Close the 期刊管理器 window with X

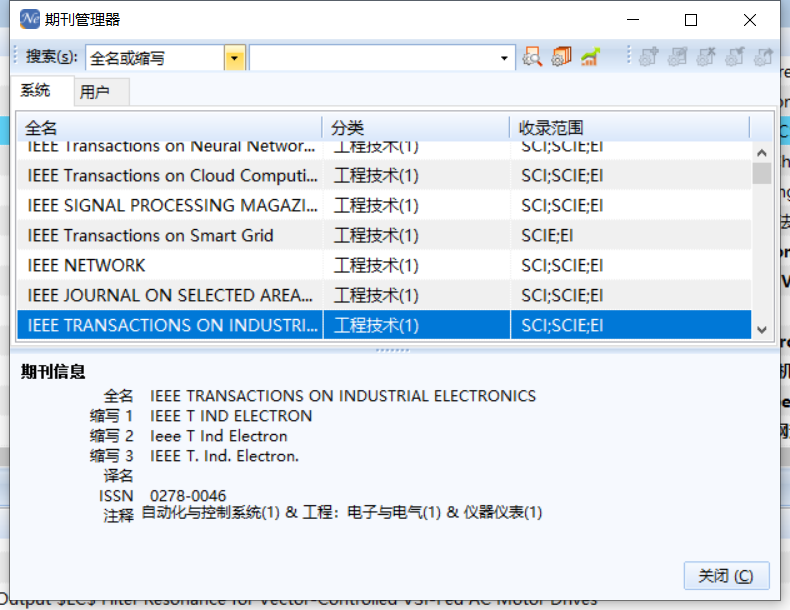coord(750,20)
